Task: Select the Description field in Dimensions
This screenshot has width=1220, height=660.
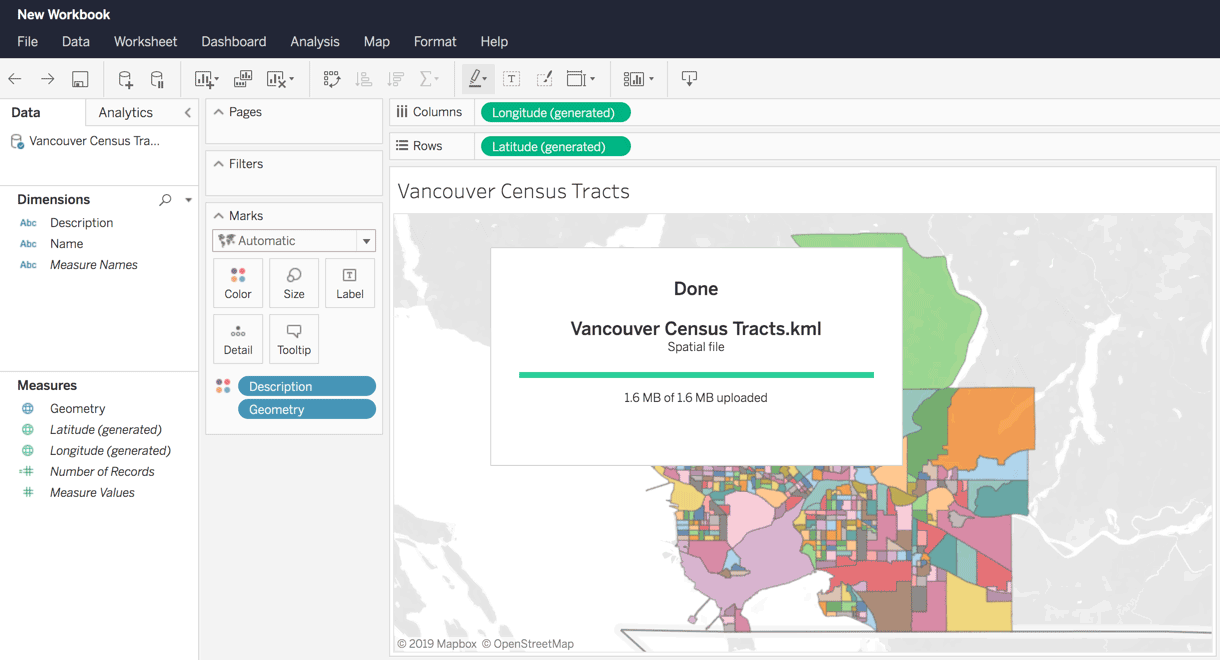Action: tap(81, 223)
